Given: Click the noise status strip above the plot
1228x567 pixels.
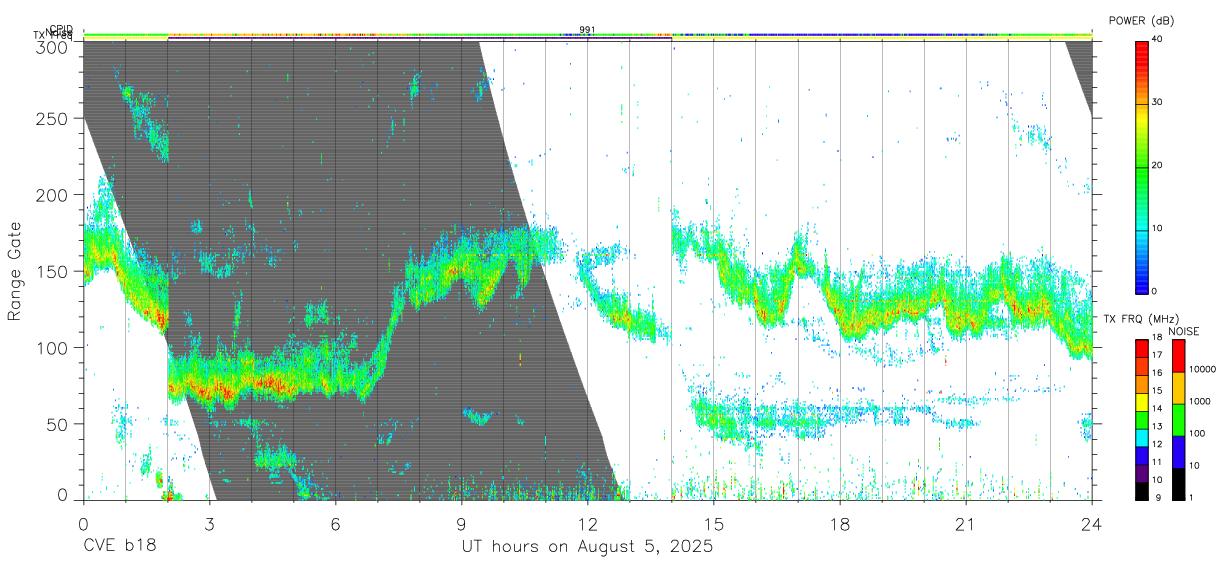Looking at the screenshot, I should point(587,34).
